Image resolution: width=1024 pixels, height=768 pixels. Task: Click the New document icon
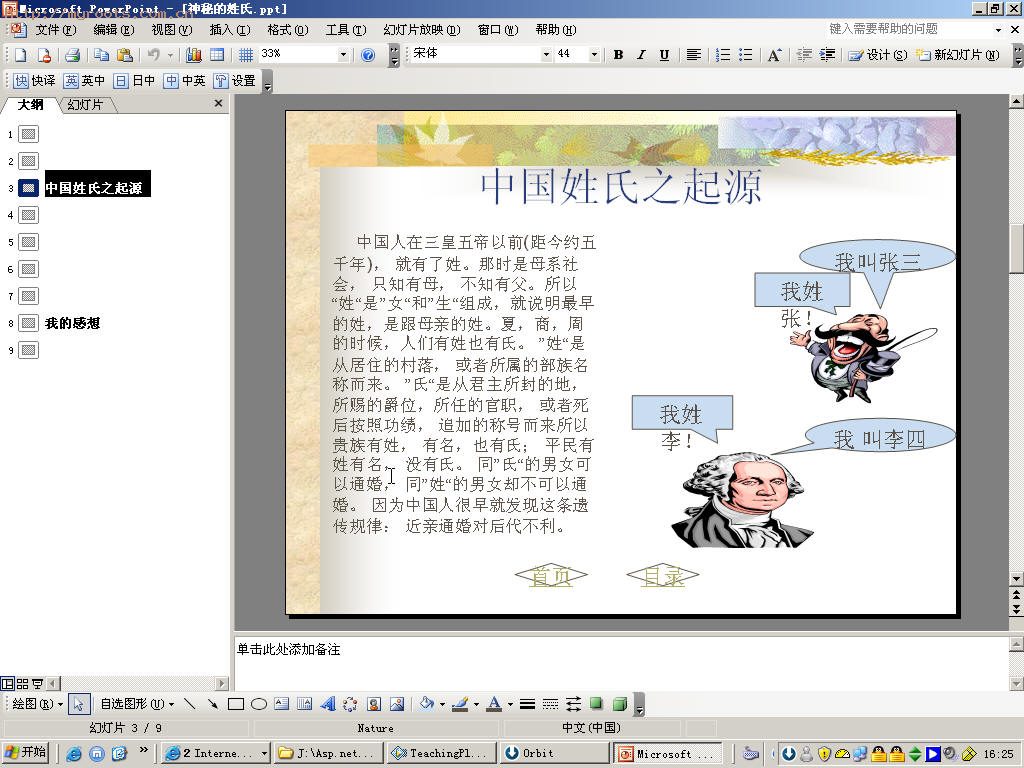(x=21, y=55)
